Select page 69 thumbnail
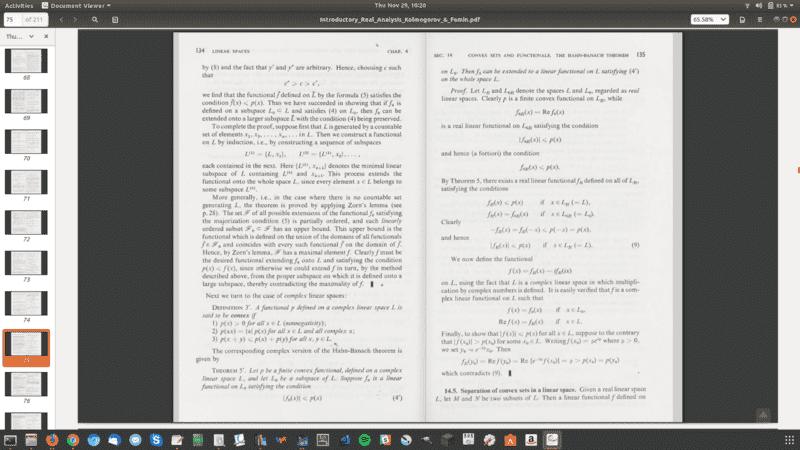Viewport: 800px width, 450px height. coord(26,101)
